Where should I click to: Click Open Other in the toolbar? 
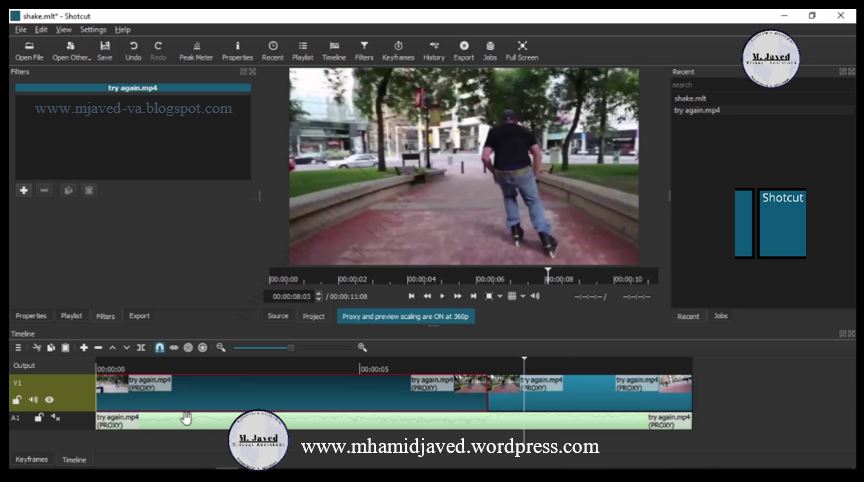tap(71, 51)
